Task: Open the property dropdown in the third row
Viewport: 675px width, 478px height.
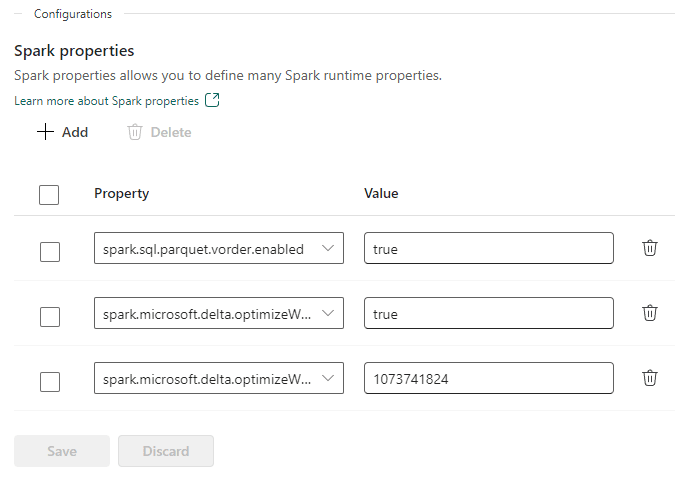Action: (218, 379)
